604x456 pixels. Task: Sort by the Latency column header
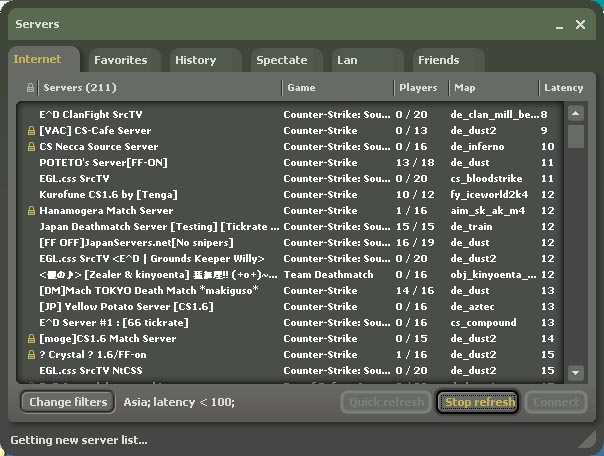[564, 88]
